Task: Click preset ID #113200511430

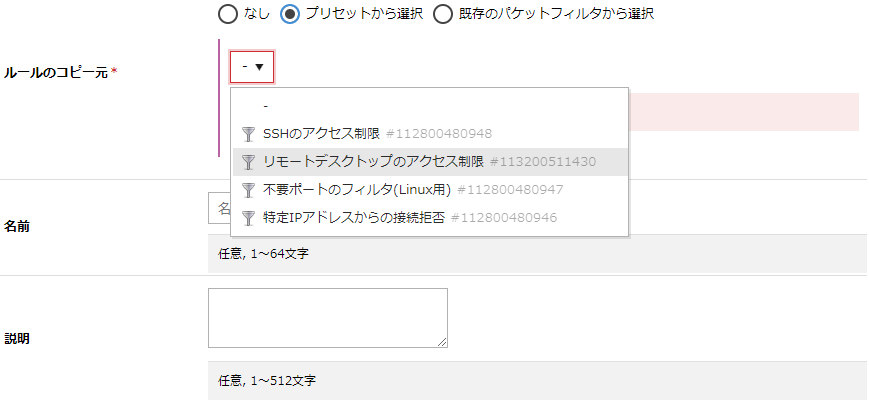Action: tap(542, 162)
